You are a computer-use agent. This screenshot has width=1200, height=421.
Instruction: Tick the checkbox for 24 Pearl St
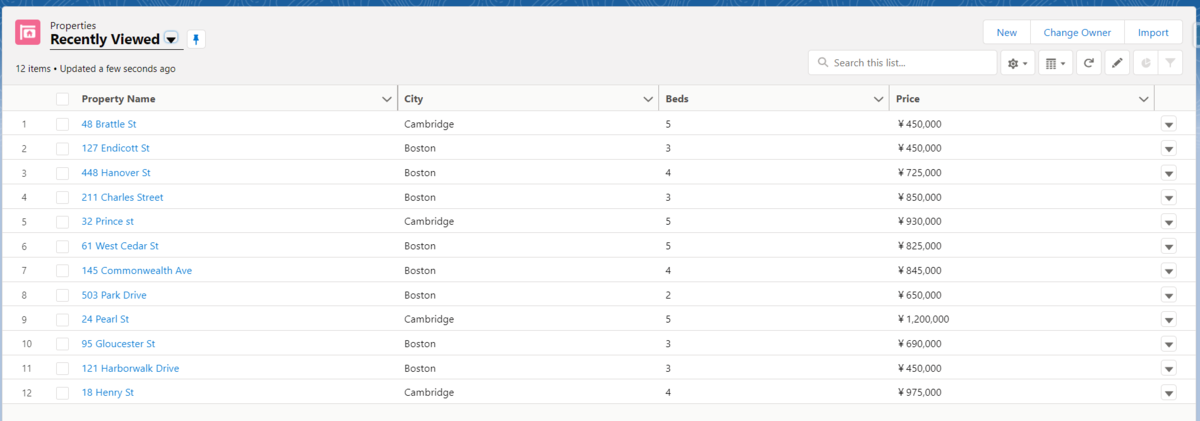click(x=63, y=319)
